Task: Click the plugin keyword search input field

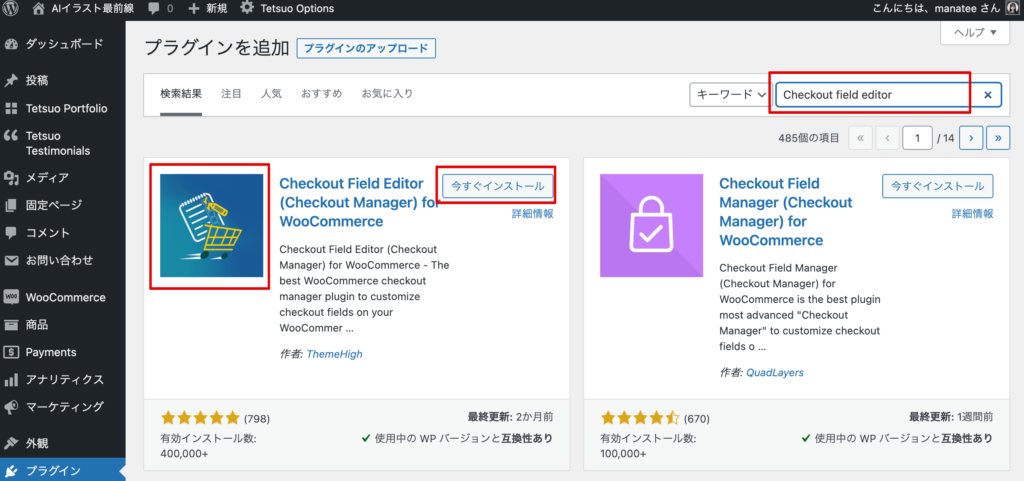Action: tap(871, 95)
